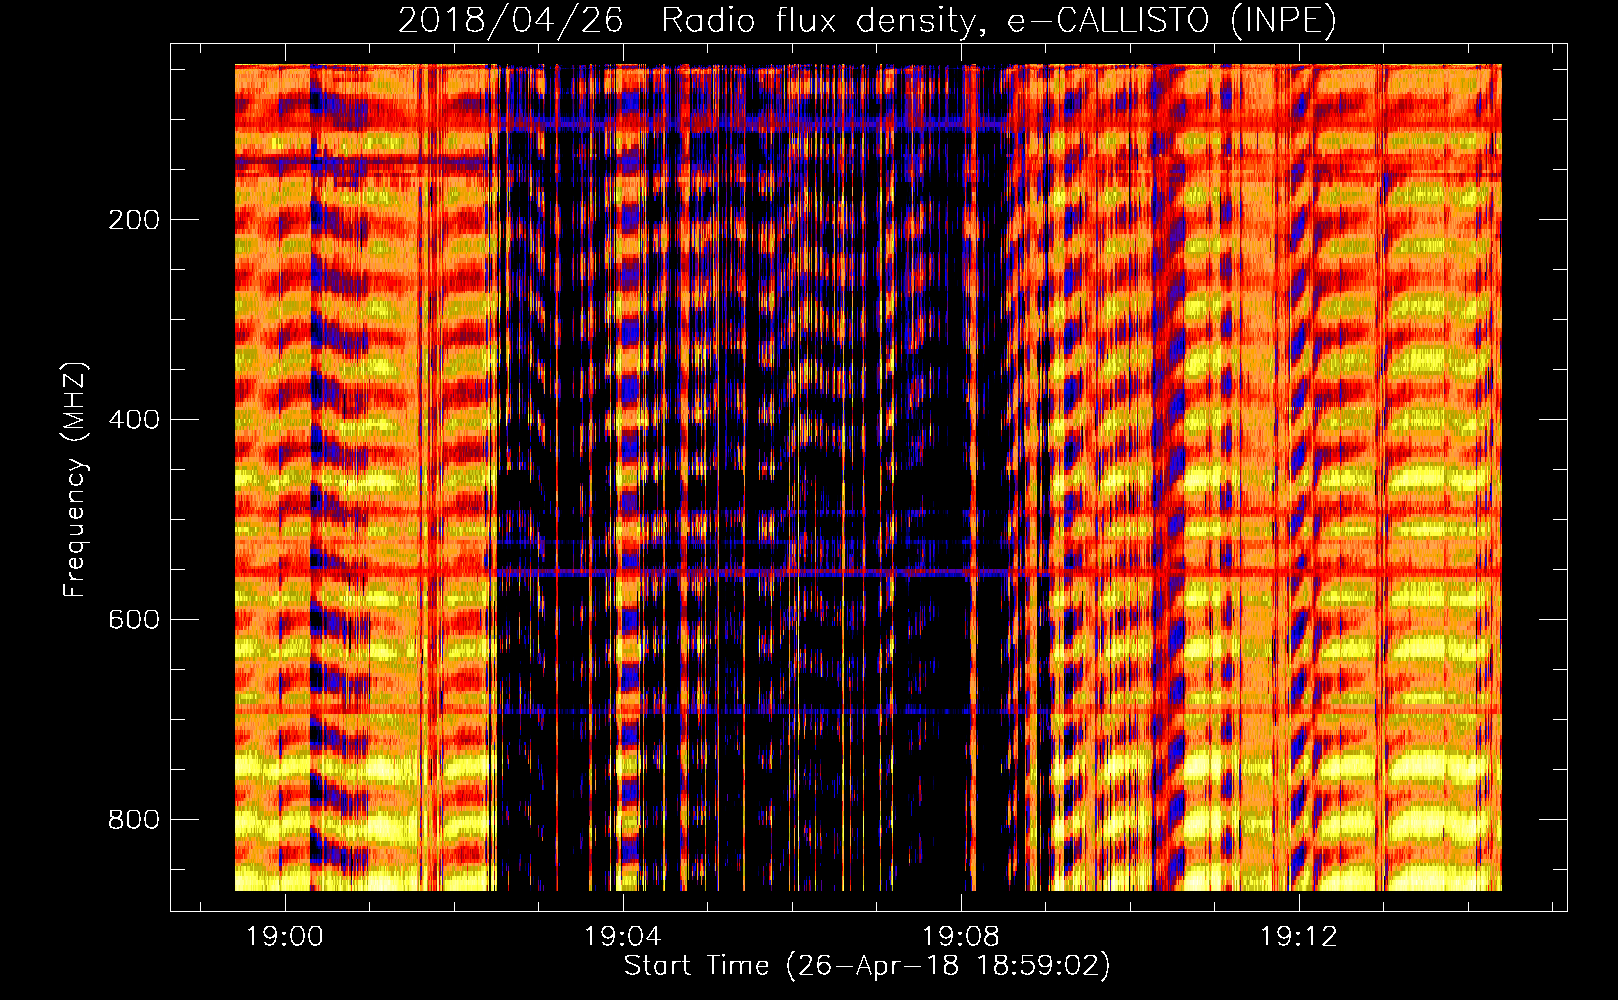Click the 19:00 time tick label

tap(286, 937)
